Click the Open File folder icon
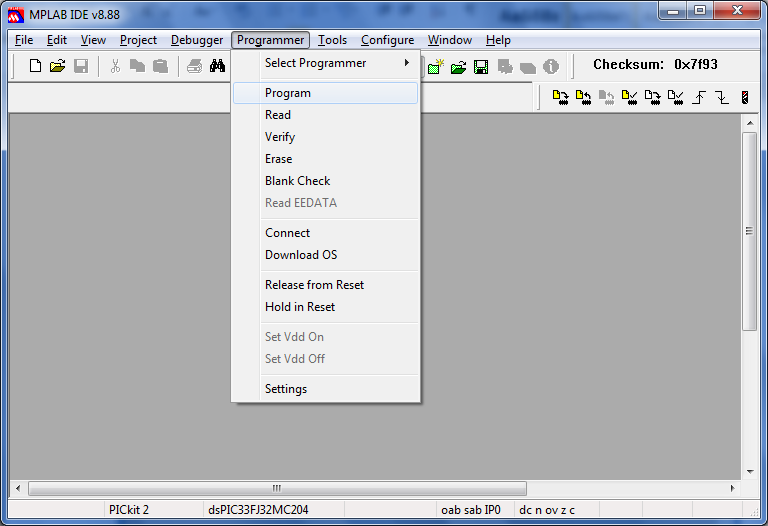Screen dimensions: 768x526 click(58, 66)
